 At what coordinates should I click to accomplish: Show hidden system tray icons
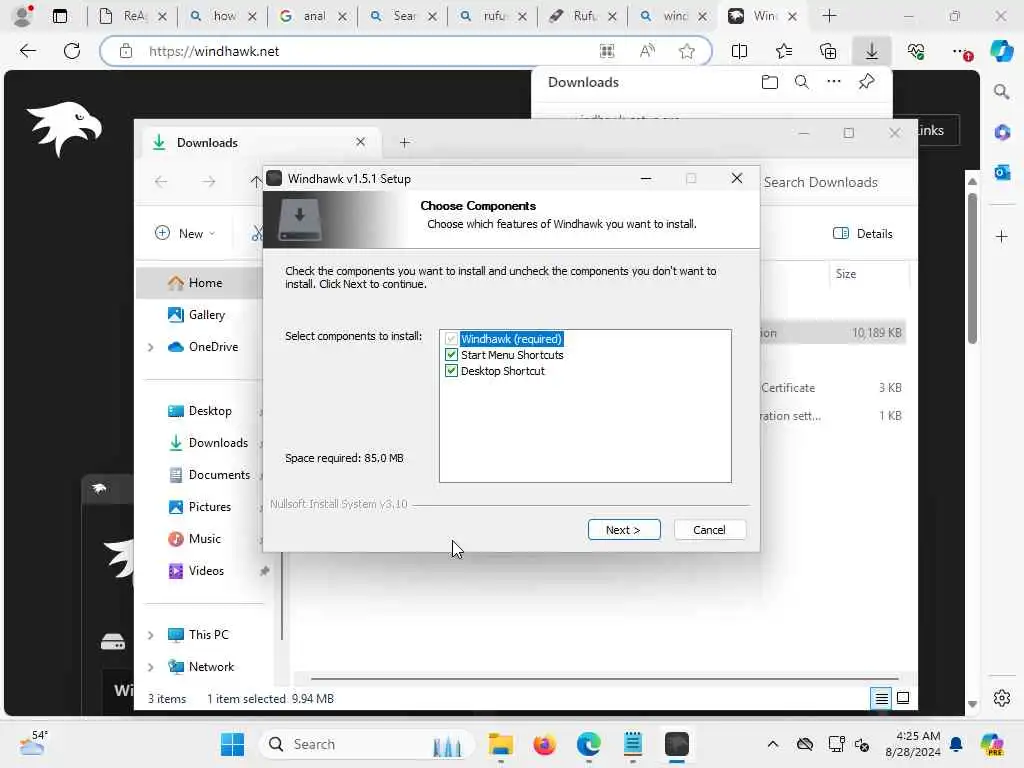(773, 744)
